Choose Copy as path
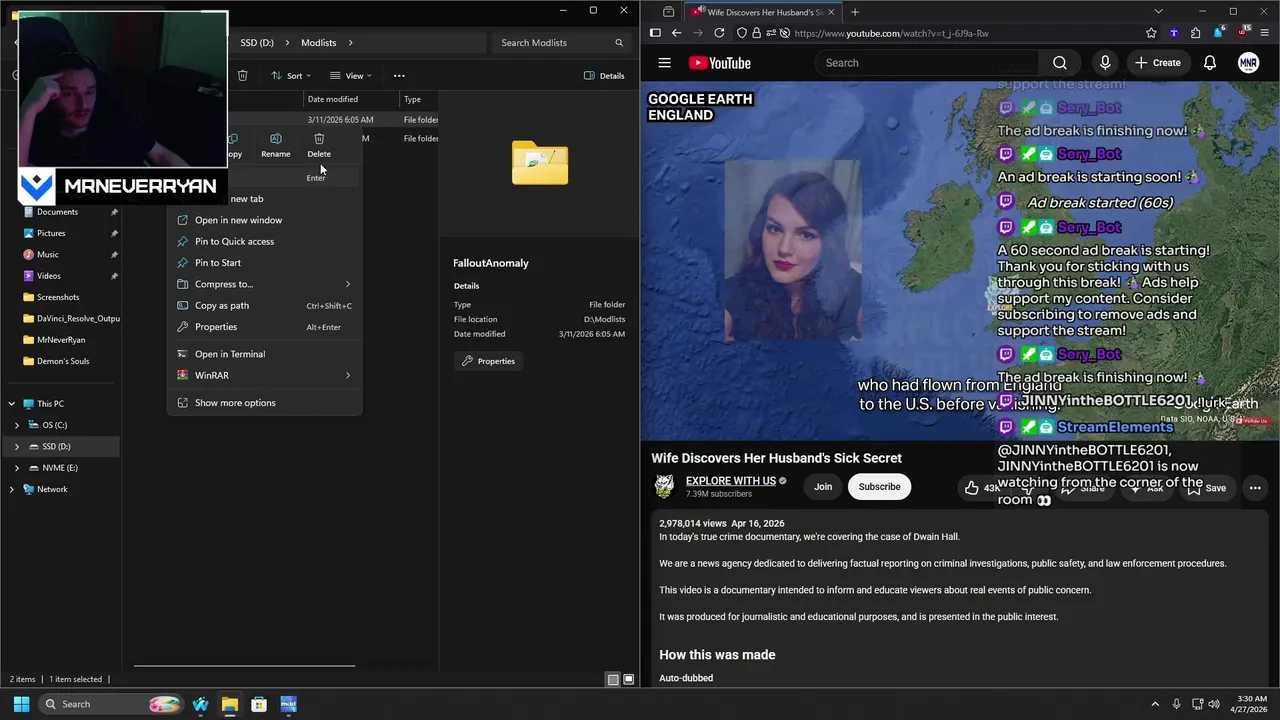The width and height of the screenshot is (1280, 720). [x=264, y=305]
